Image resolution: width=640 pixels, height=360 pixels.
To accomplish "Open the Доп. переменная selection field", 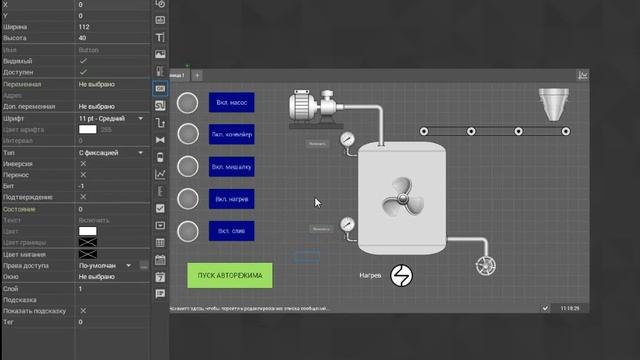I will coord(112,106).
